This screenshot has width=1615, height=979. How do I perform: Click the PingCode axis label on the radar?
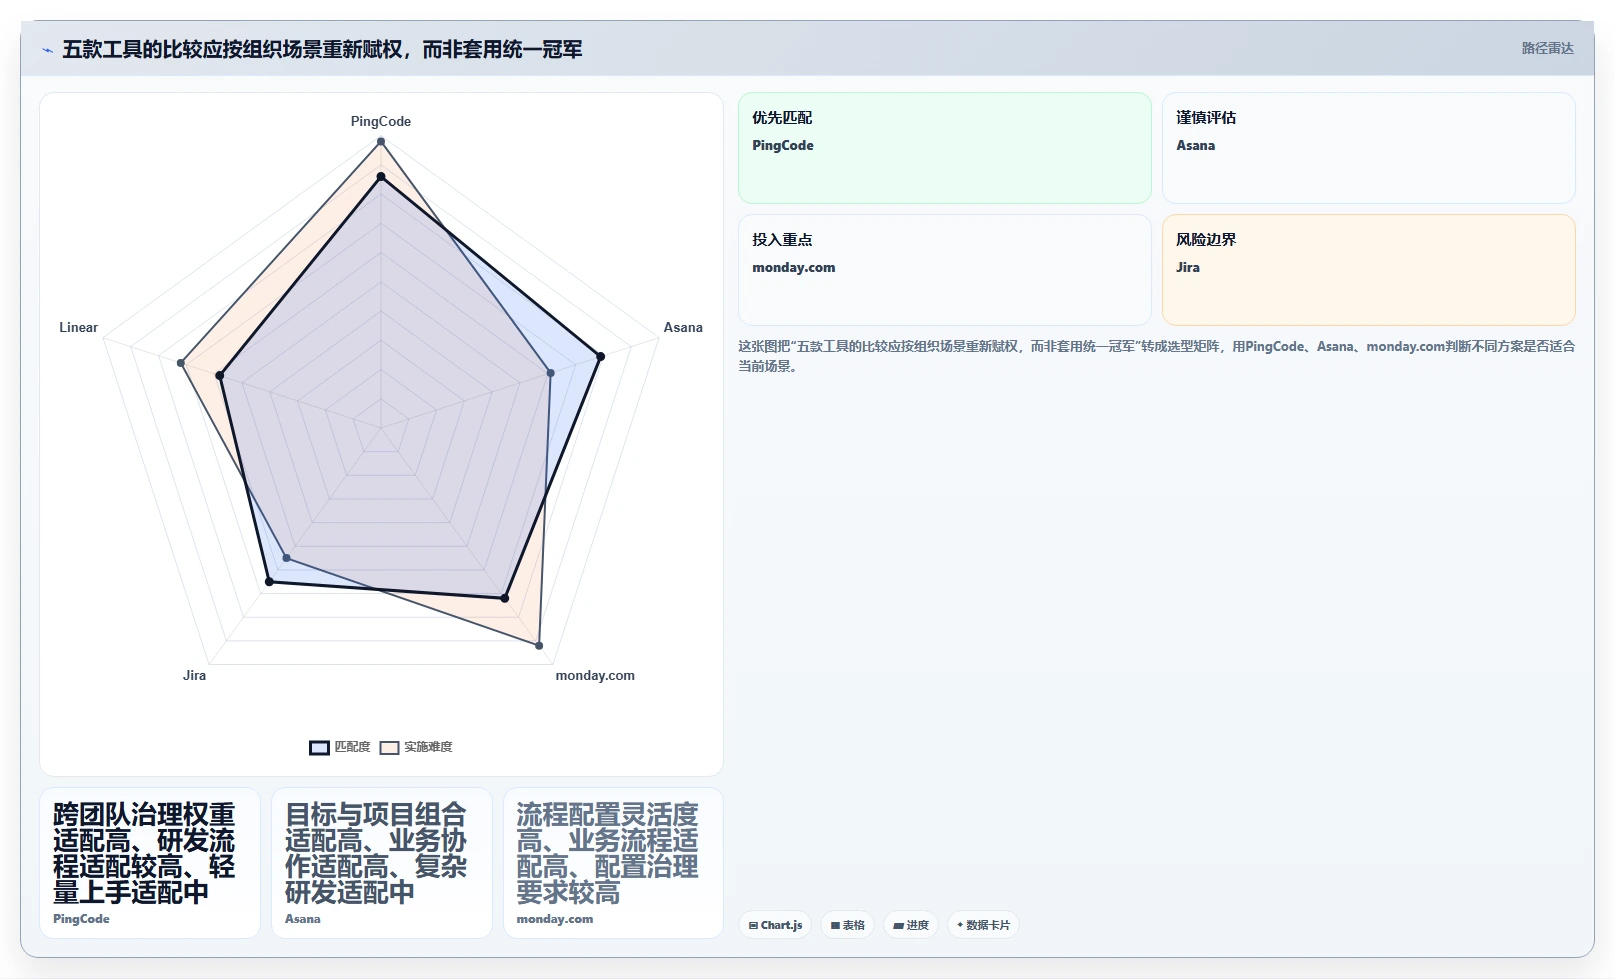(381, 121)
